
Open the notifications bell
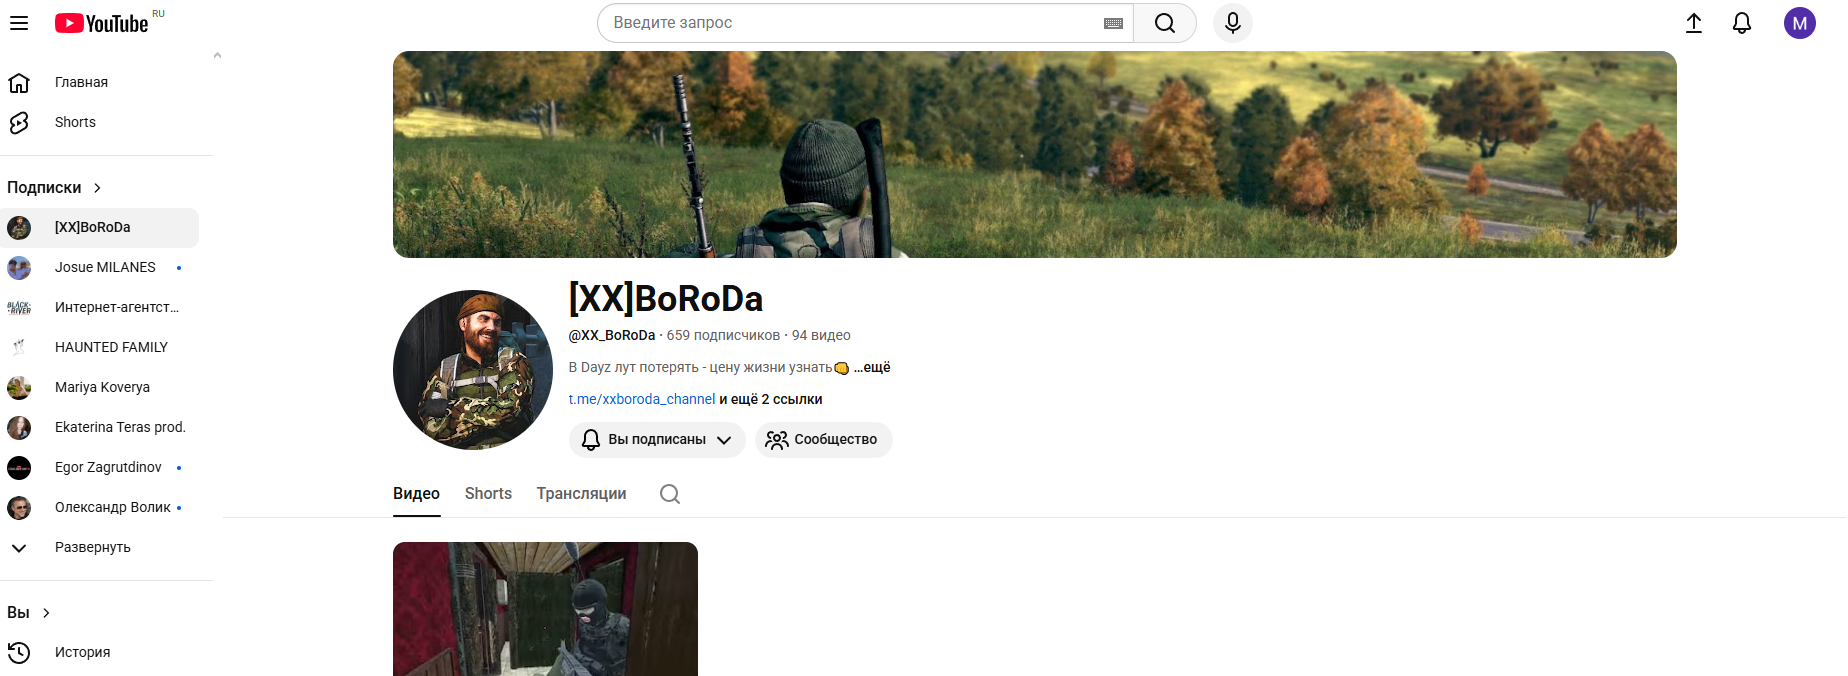pos(1741,23)
